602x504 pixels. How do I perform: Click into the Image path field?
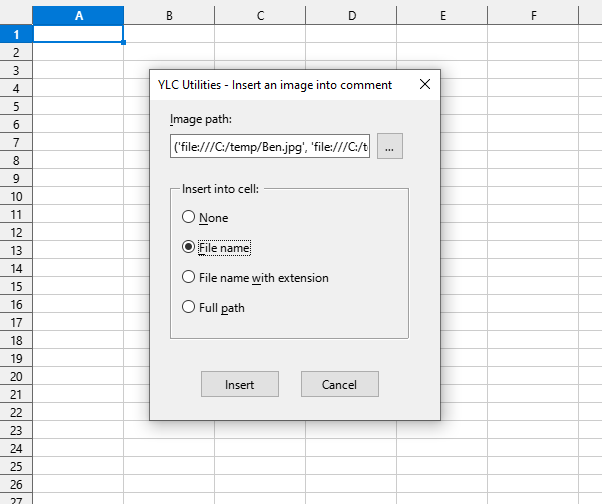270,146
